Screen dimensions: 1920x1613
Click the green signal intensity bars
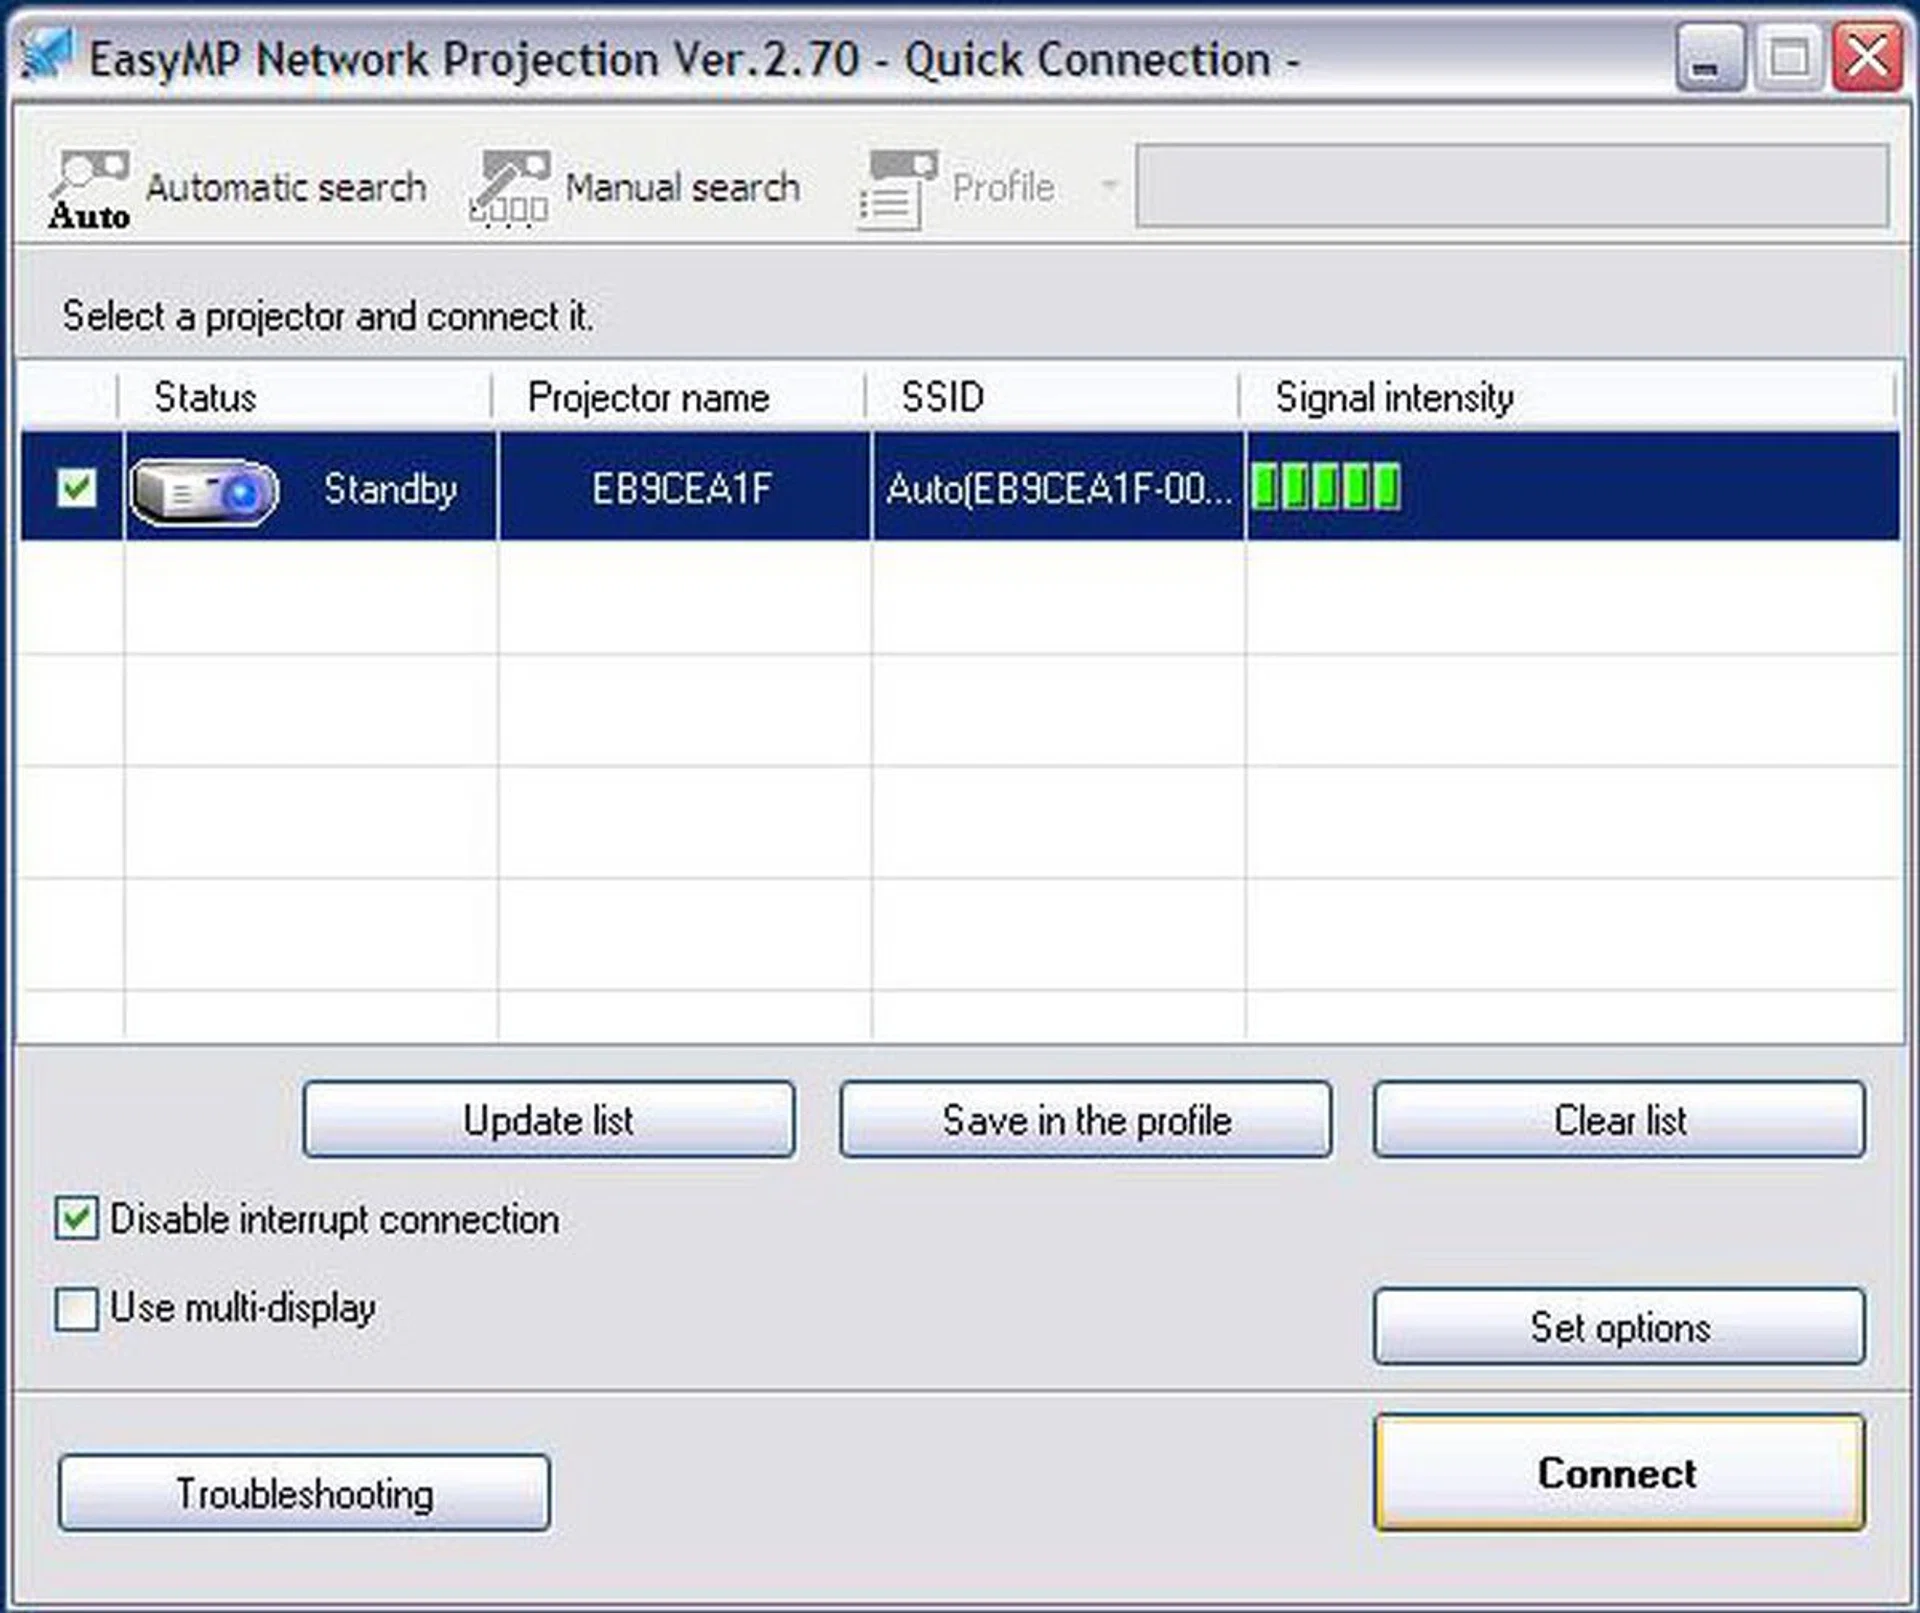click(1327, 489)
